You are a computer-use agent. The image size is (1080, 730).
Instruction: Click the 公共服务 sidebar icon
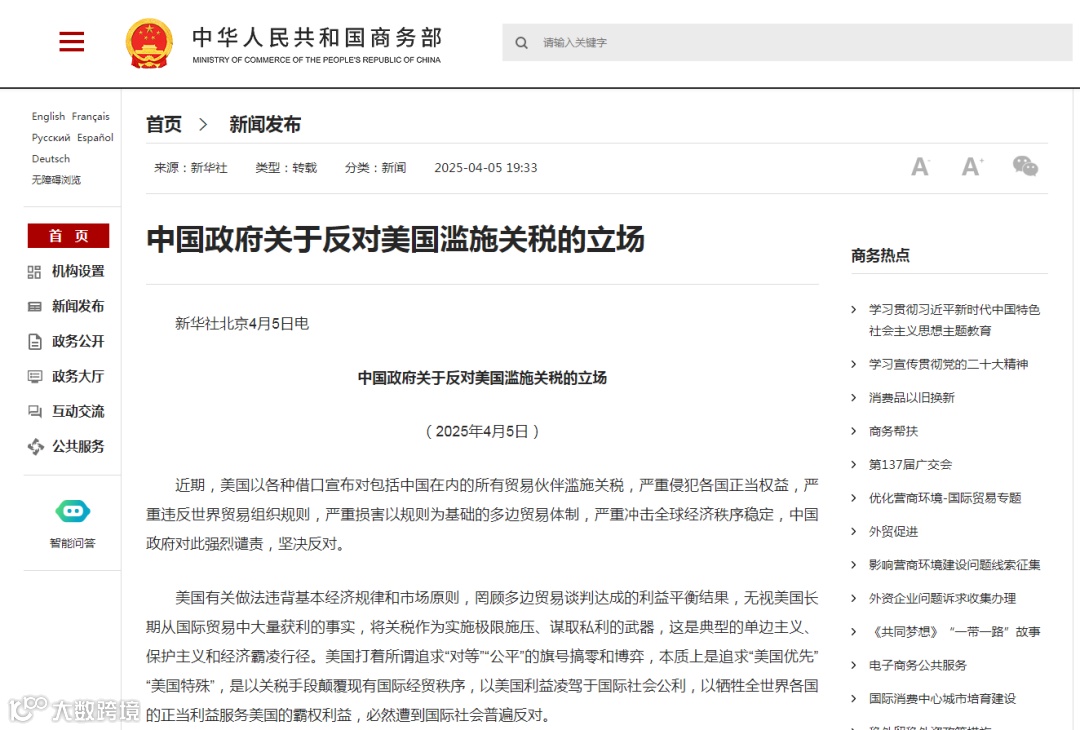pyautogui.click(x=35, y=447)
